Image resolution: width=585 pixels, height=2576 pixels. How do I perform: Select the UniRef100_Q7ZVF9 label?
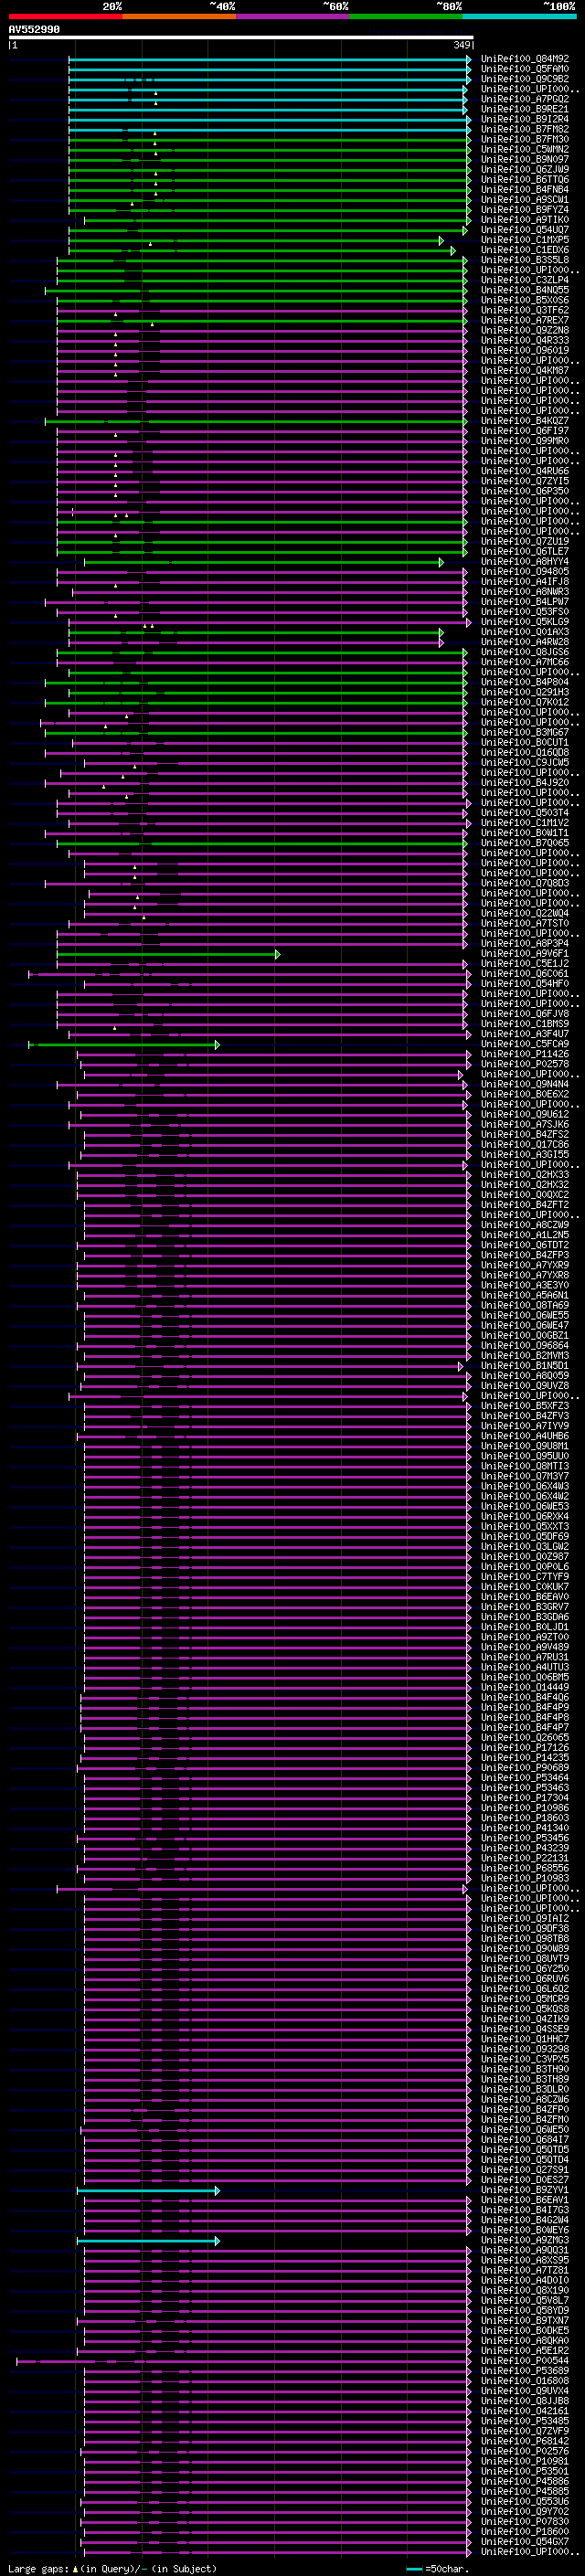coord(525,2431)
